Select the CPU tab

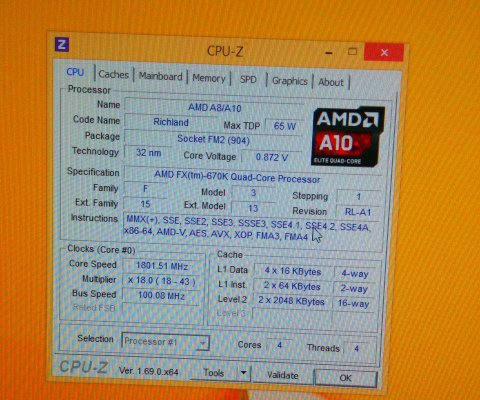75,72
